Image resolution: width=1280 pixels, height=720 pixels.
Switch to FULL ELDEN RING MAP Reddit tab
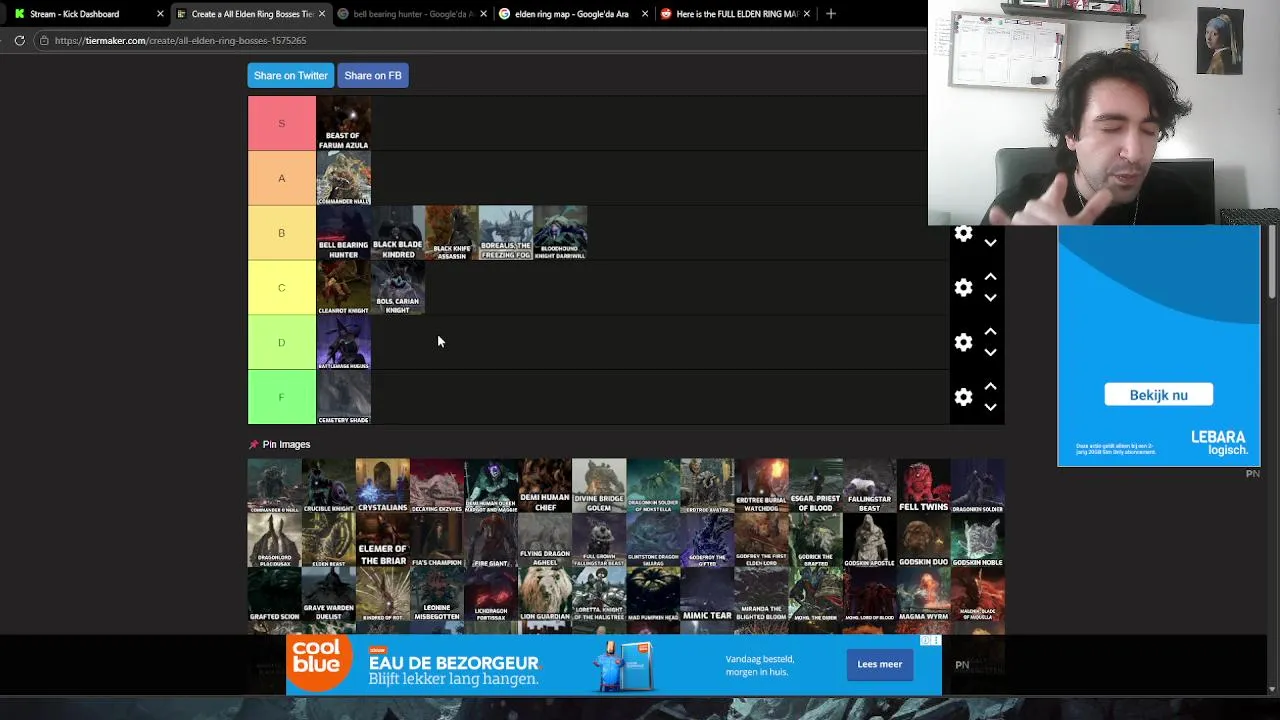735,14
